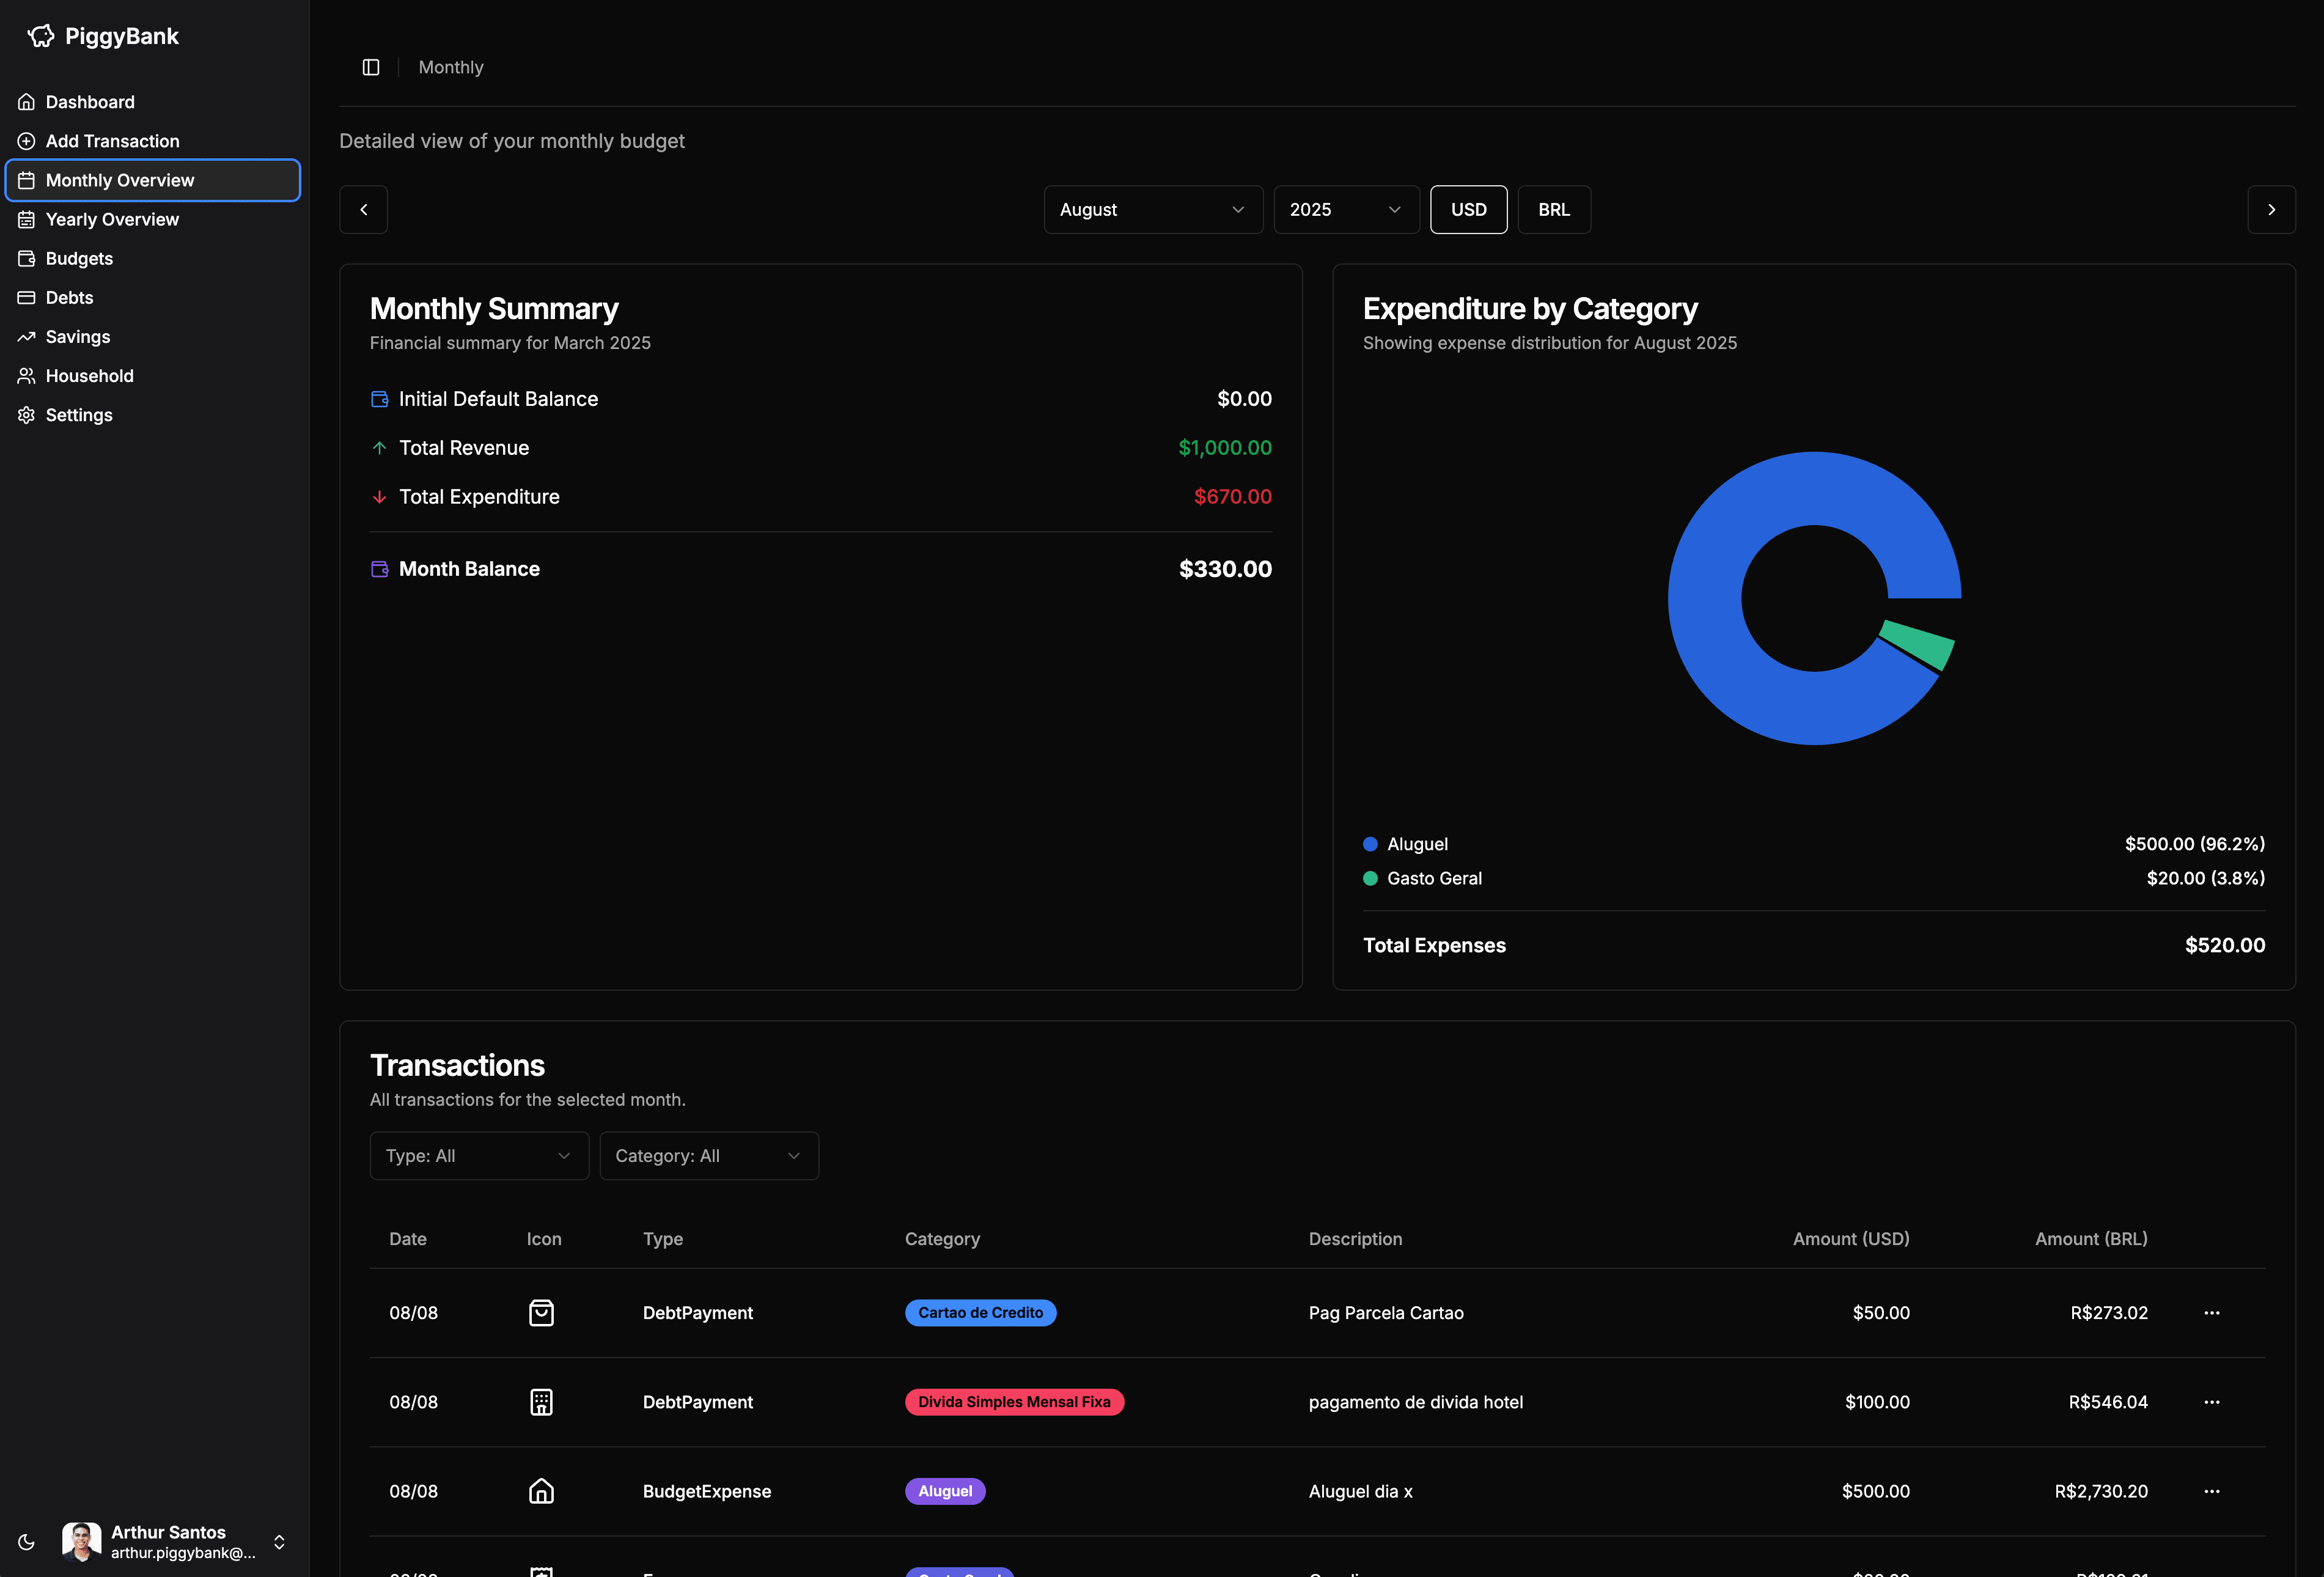Open Savings via the trend-line icon
Viewport: 2324px width, 1577px height.
[27, 337]
